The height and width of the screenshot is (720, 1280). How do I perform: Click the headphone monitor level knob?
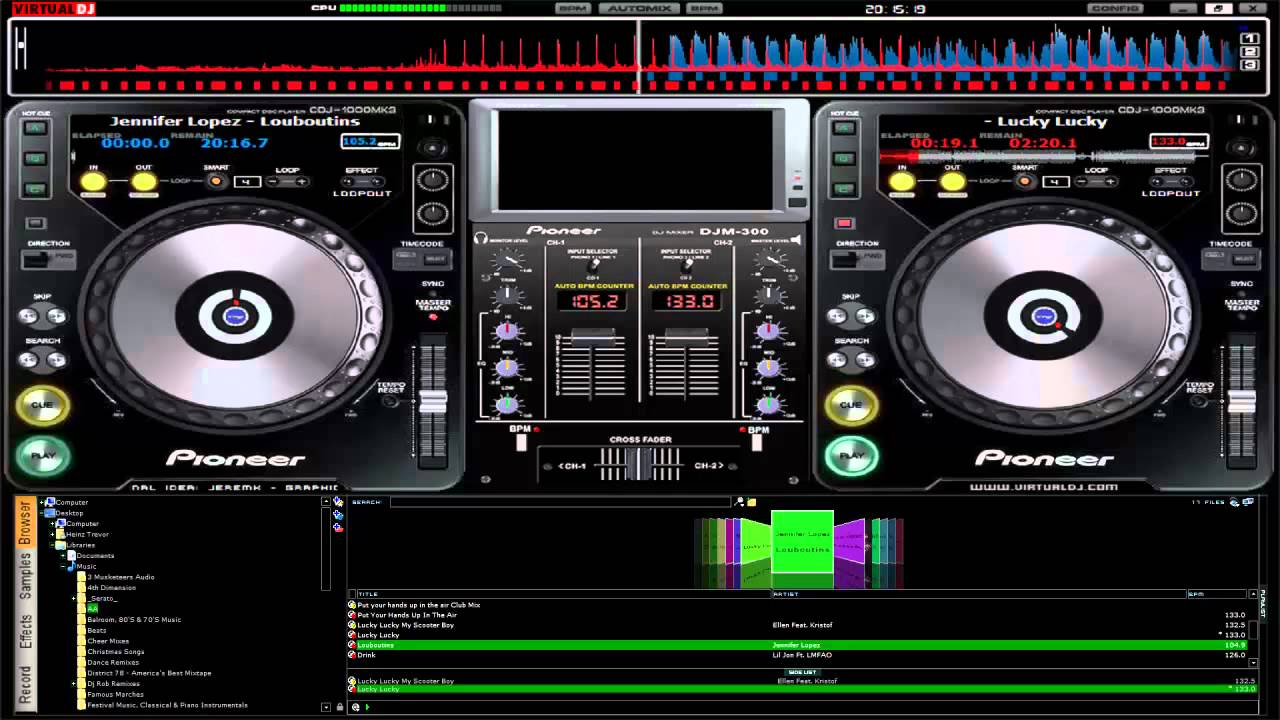click(508, 260)
